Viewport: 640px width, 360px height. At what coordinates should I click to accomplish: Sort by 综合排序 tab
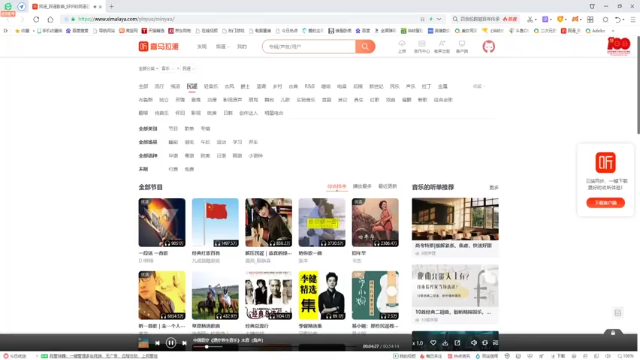pos(336,187)
